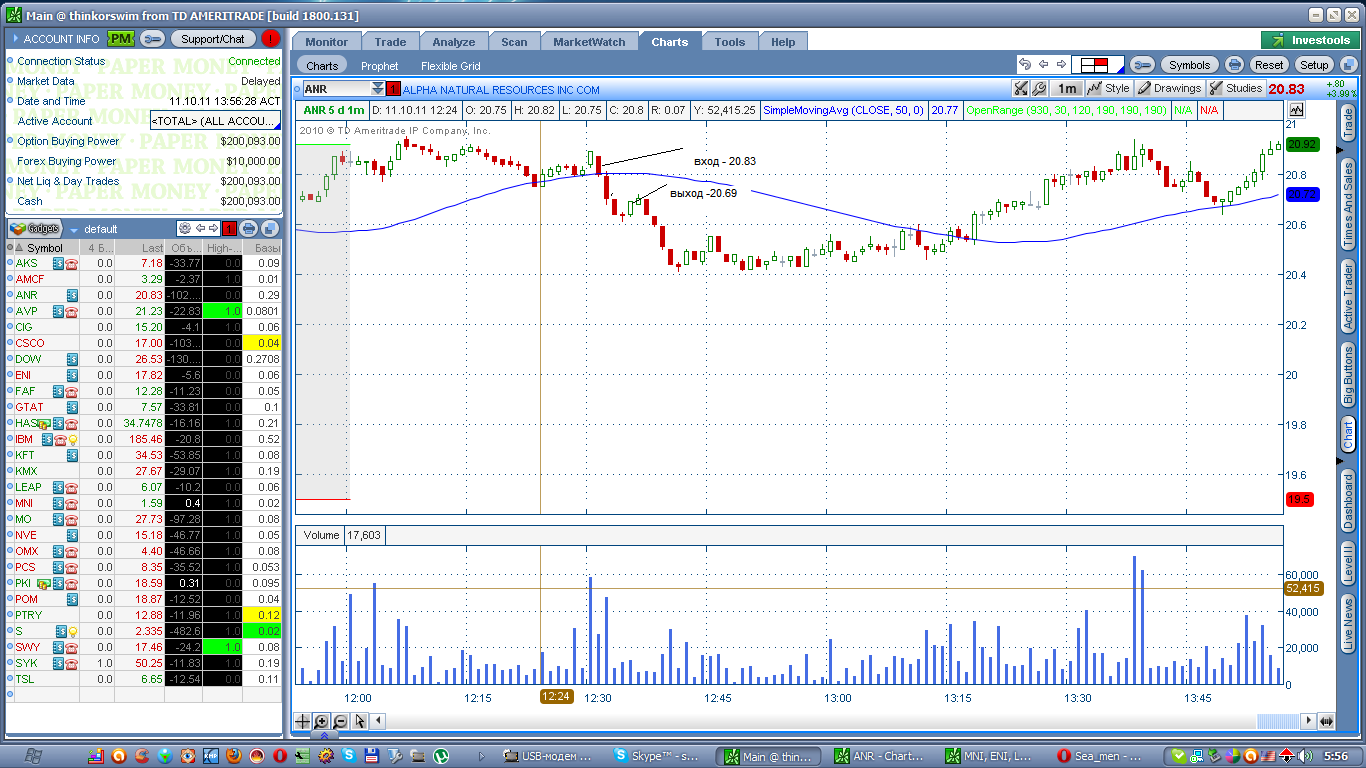Click the lightbulb icon in IBM row
1366x768 pixels.
[72, 439]
